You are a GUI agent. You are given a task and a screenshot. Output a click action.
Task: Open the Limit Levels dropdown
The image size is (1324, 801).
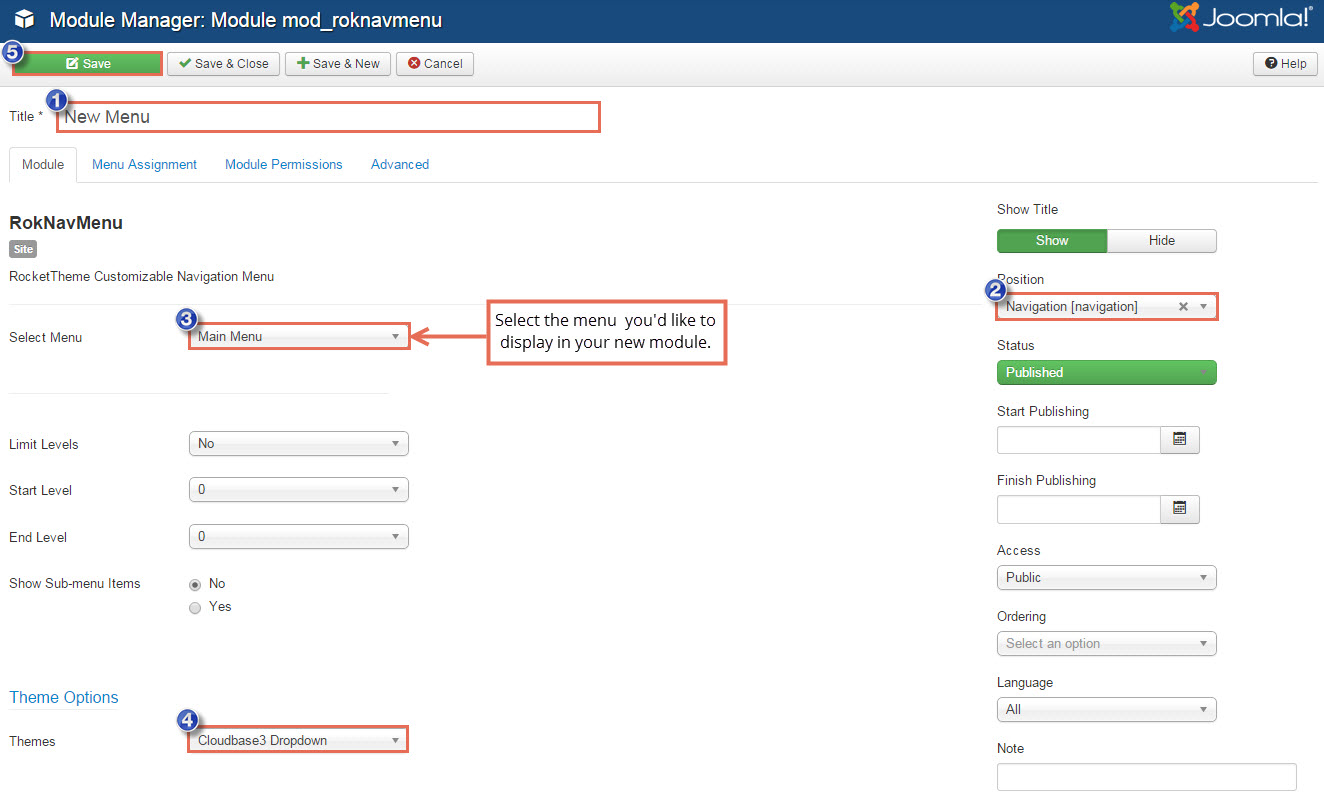(x=298, y=444)
